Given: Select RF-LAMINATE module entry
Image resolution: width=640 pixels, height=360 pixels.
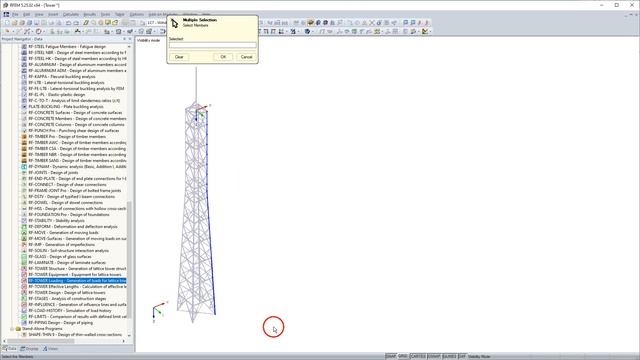Looking at the screenshot, I should [67, 262].
